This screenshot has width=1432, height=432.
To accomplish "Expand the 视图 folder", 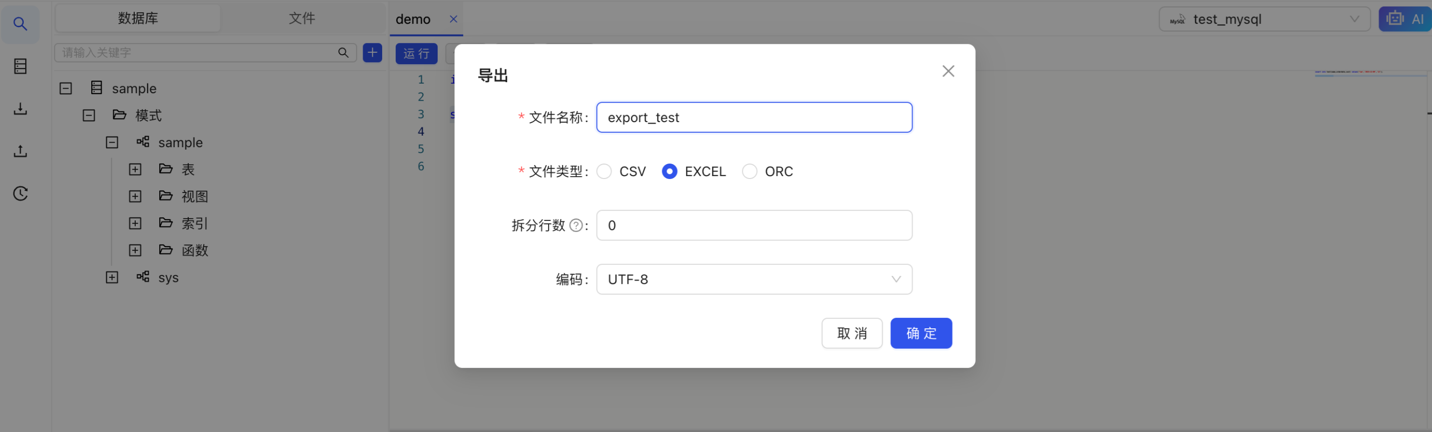I will click(135, 196).
